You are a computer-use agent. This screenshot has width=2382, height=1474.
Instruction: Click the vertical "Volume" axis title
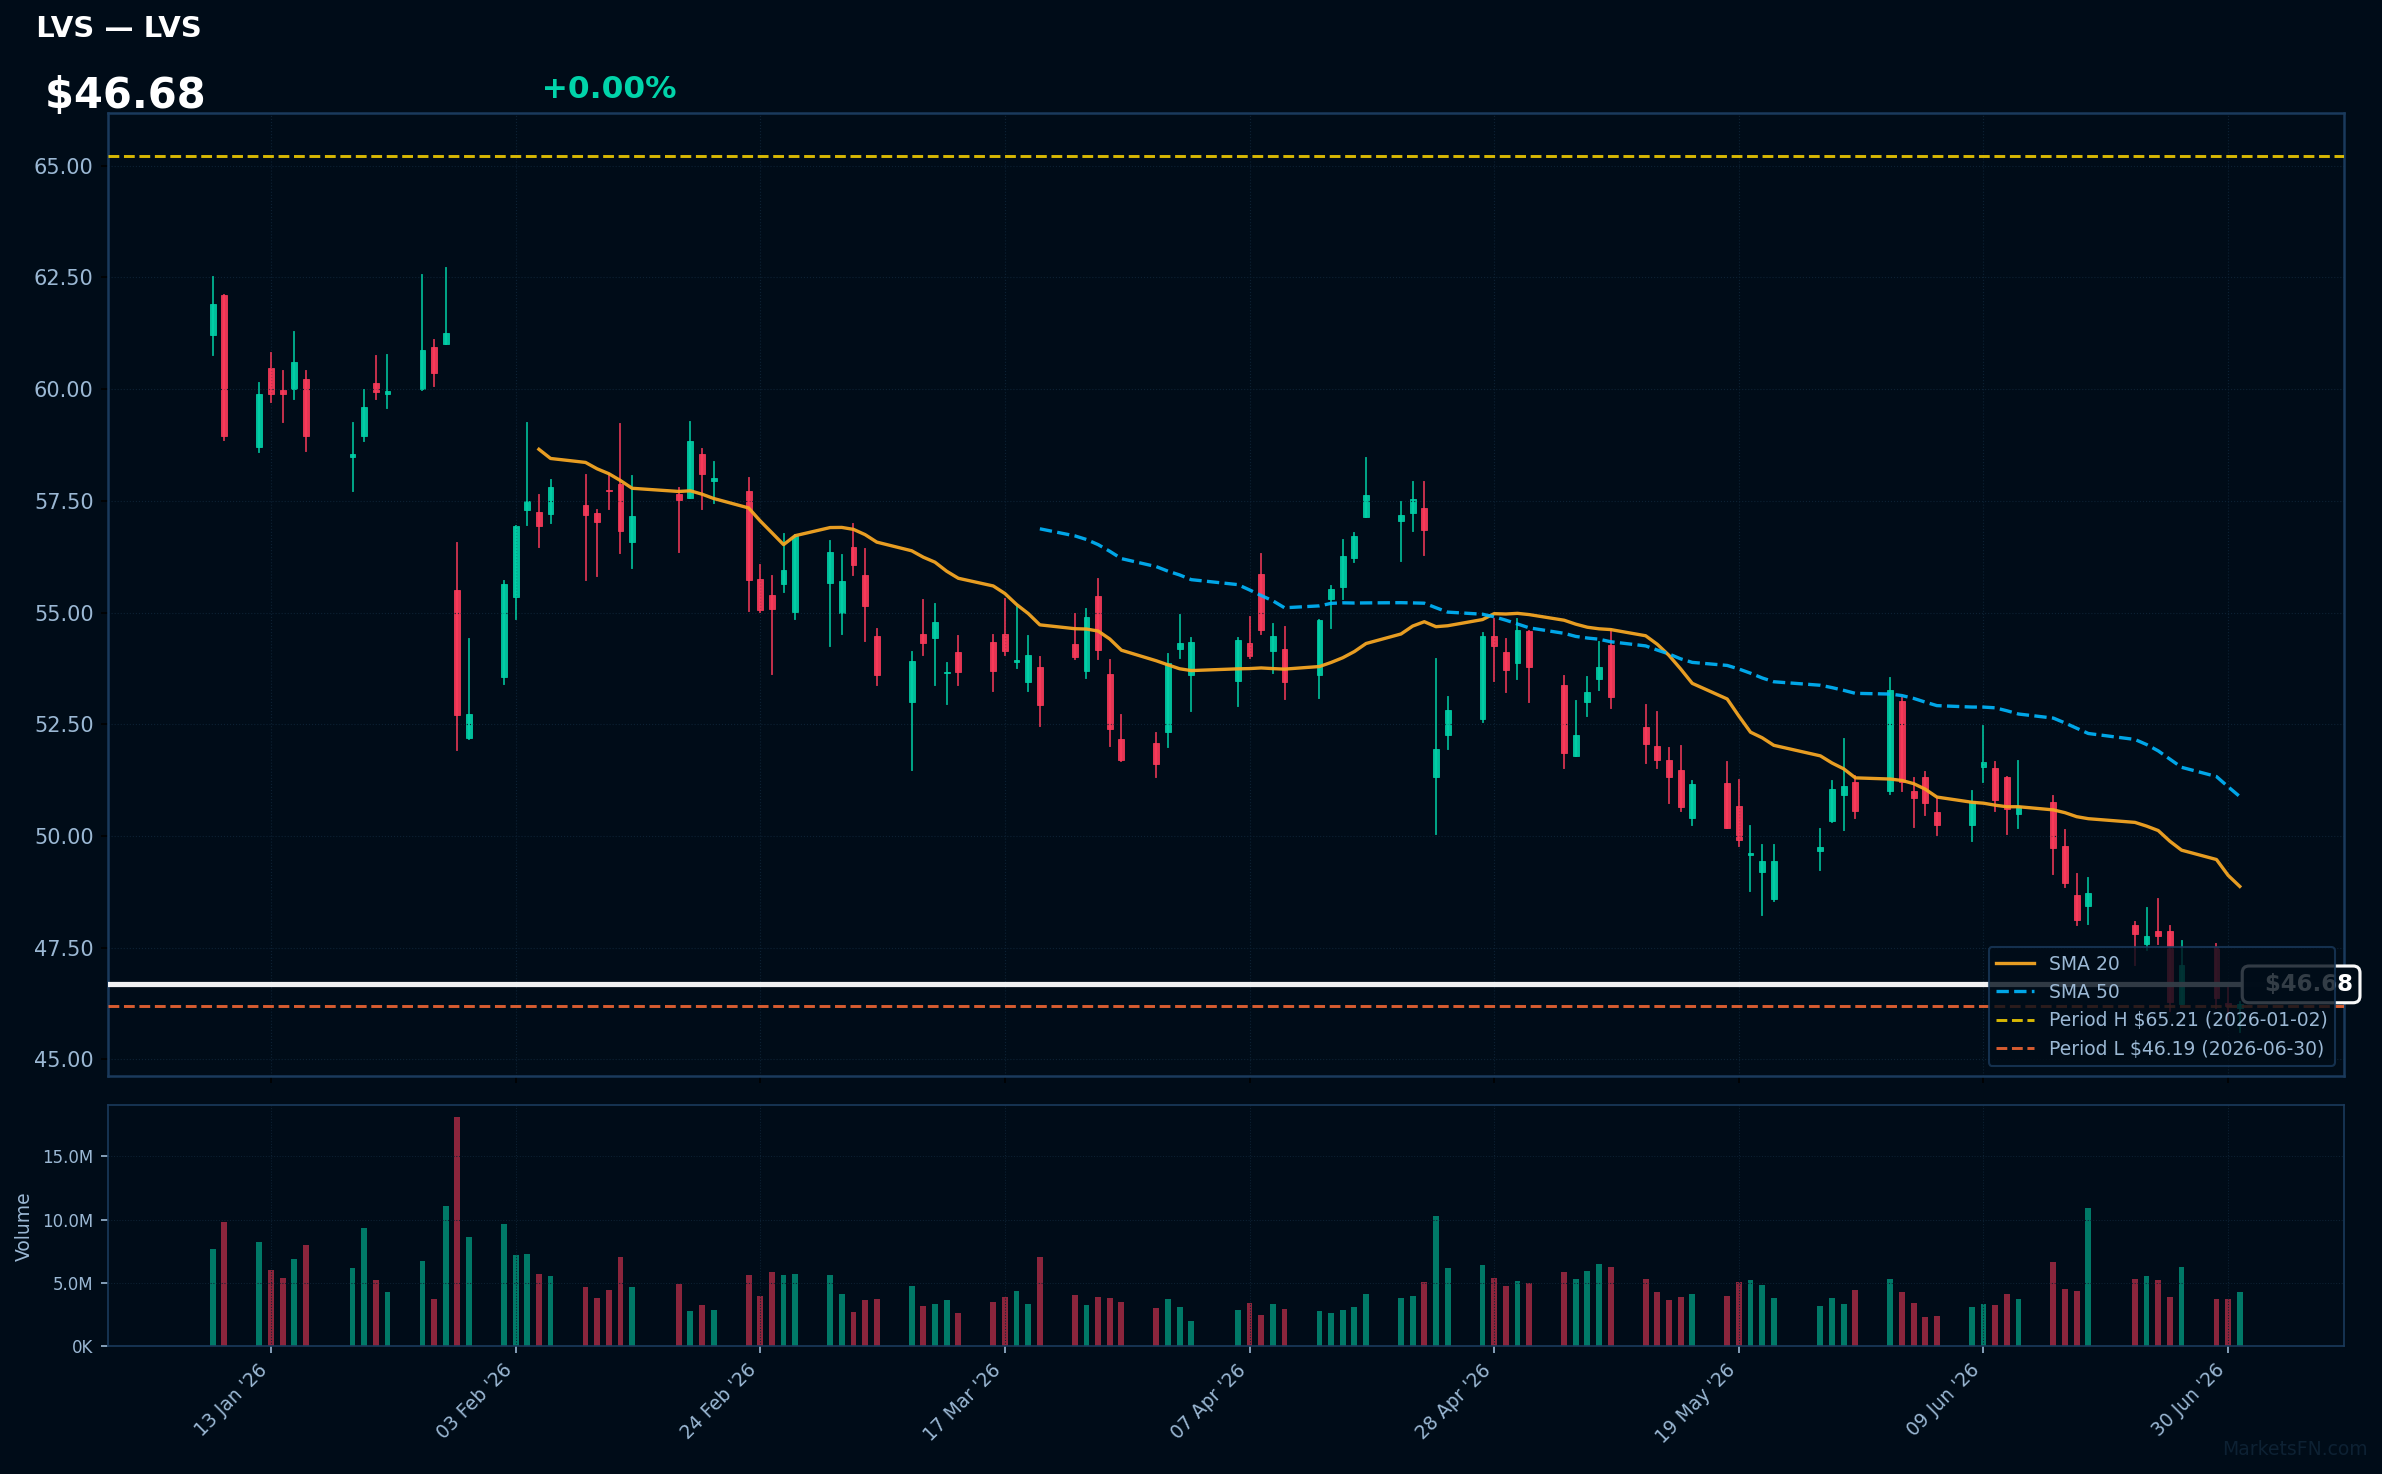click(x=23, y=1227)
